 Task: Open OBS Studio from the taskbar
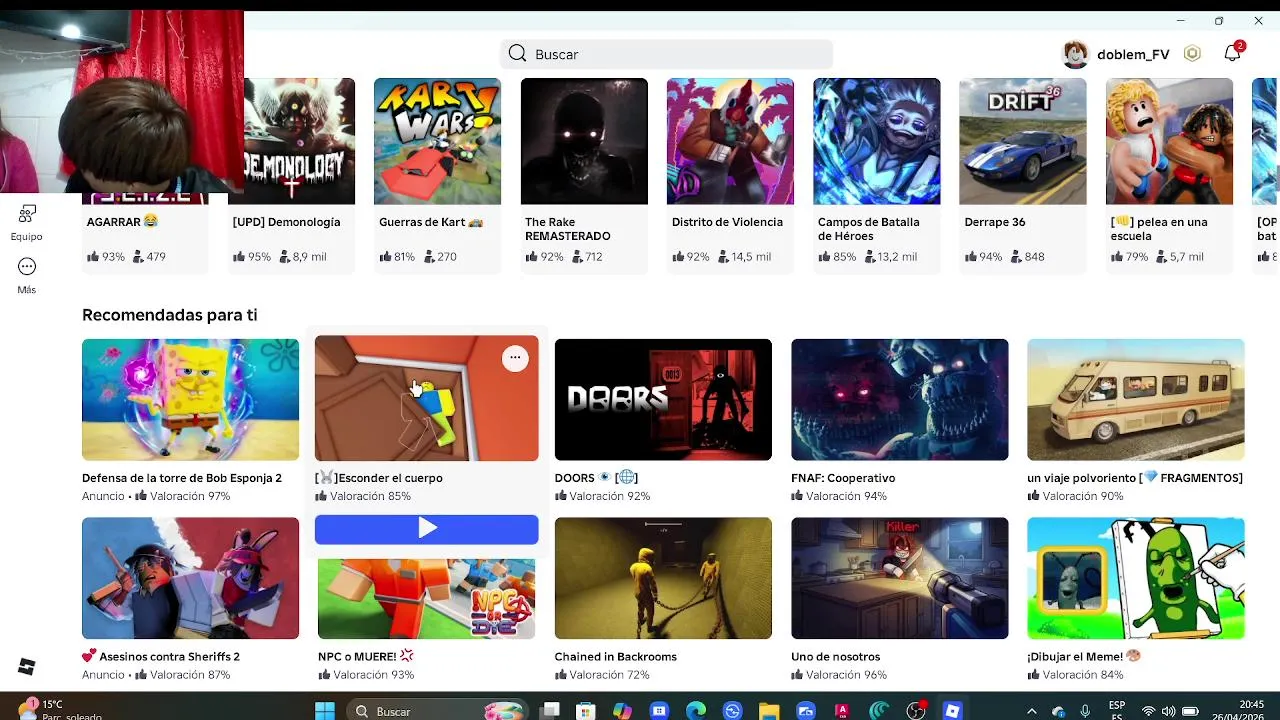click(x=915, y=711)
